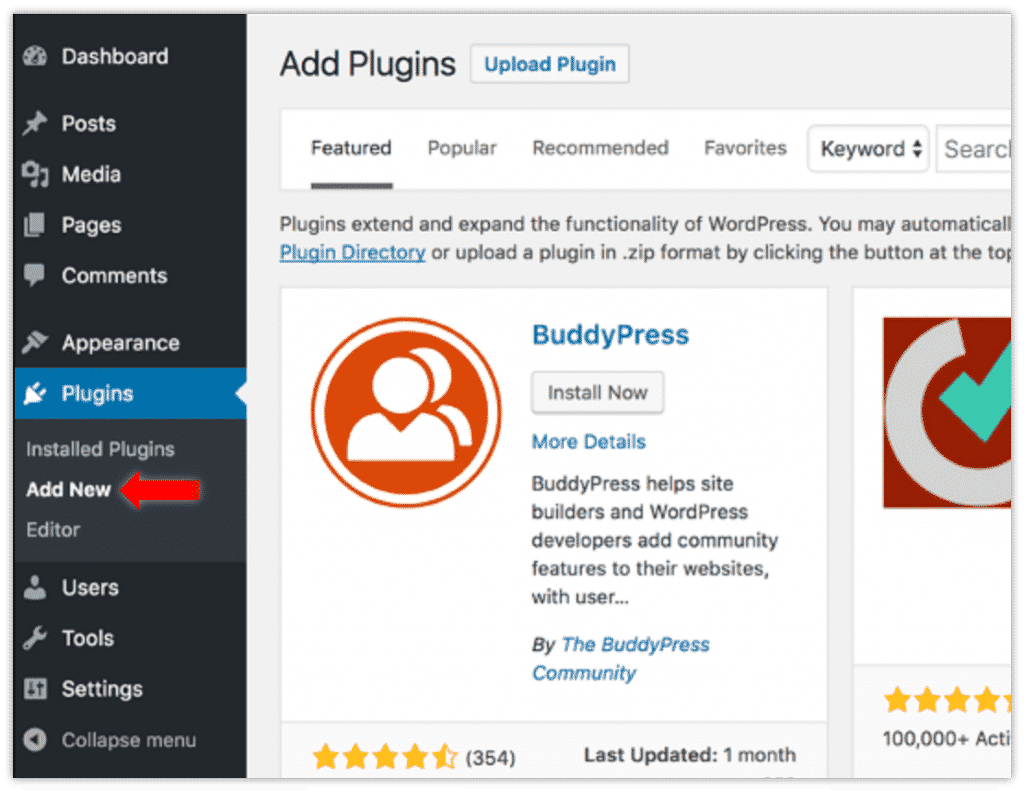1024x790 pixels.
Task: Open the Appearance menu
Action: point(120,343)
